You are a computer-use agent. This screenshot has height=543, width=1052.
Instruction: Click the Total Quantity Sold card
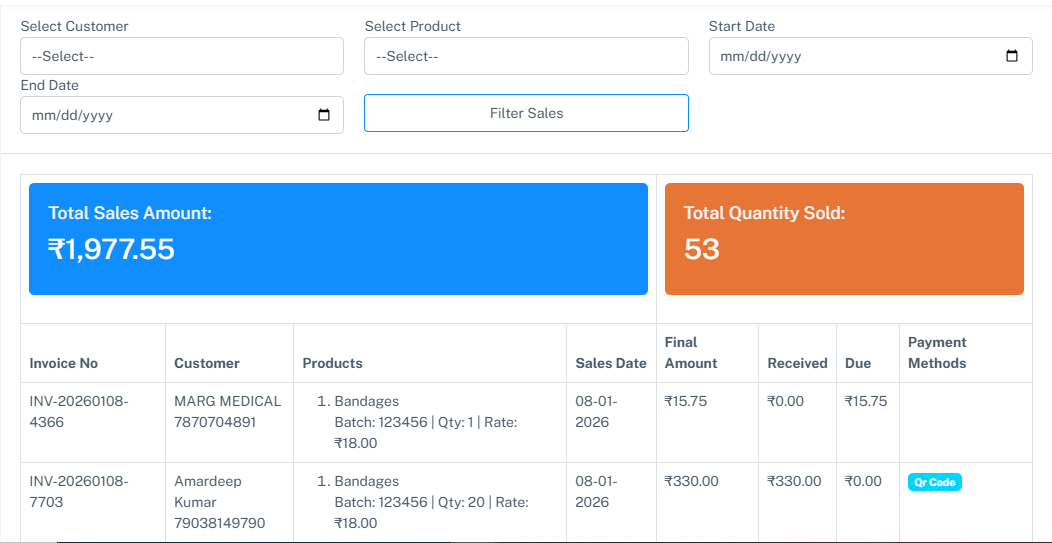click(x=844, y=239)
